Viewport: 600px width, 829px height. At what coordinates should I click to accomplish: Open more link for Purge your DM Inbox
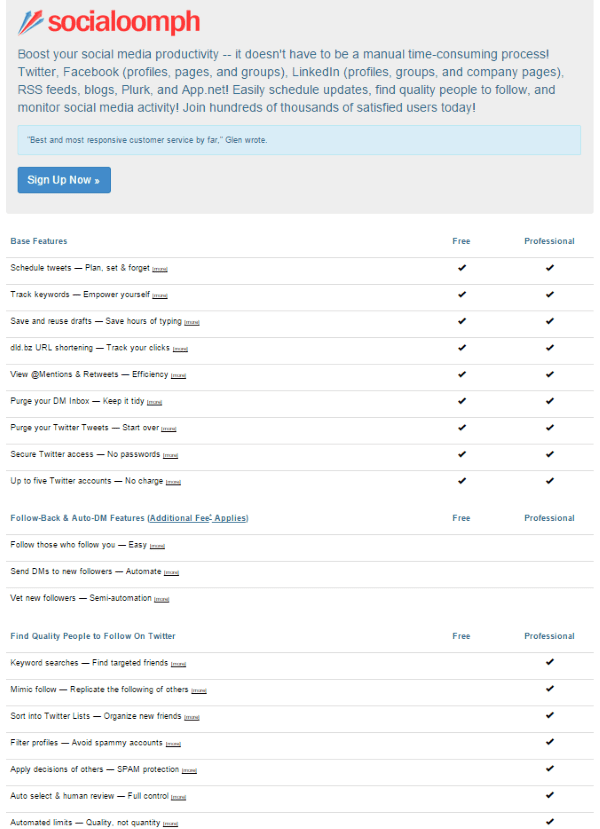pos(154,402)
